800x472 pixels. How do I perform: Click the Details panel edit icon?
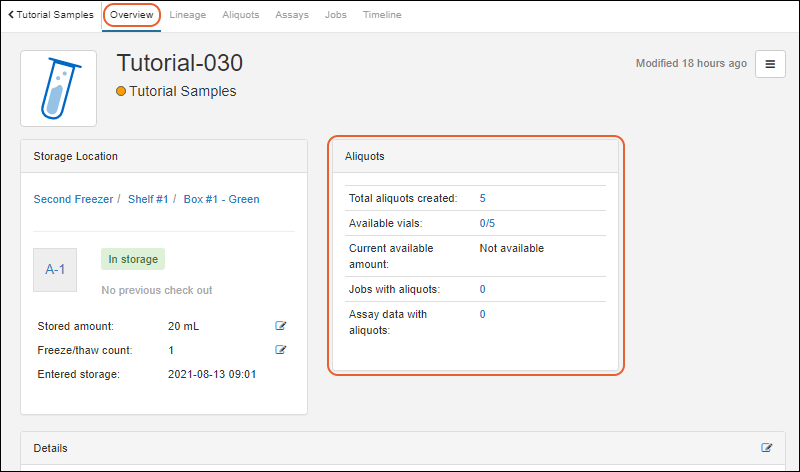click(x=767, y=448)
